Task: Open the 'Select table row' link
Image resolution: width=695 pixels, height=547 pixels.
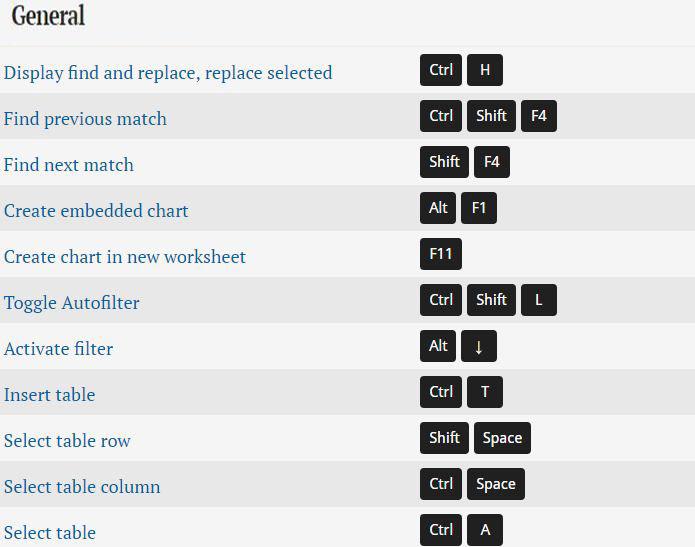Action: point(67,441)
